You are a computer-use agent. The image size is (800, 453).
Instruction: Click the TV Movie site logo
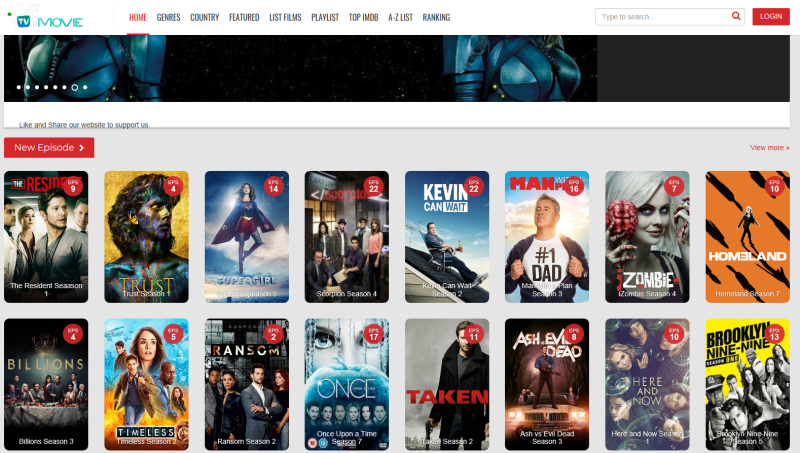(x=46, y=18)
